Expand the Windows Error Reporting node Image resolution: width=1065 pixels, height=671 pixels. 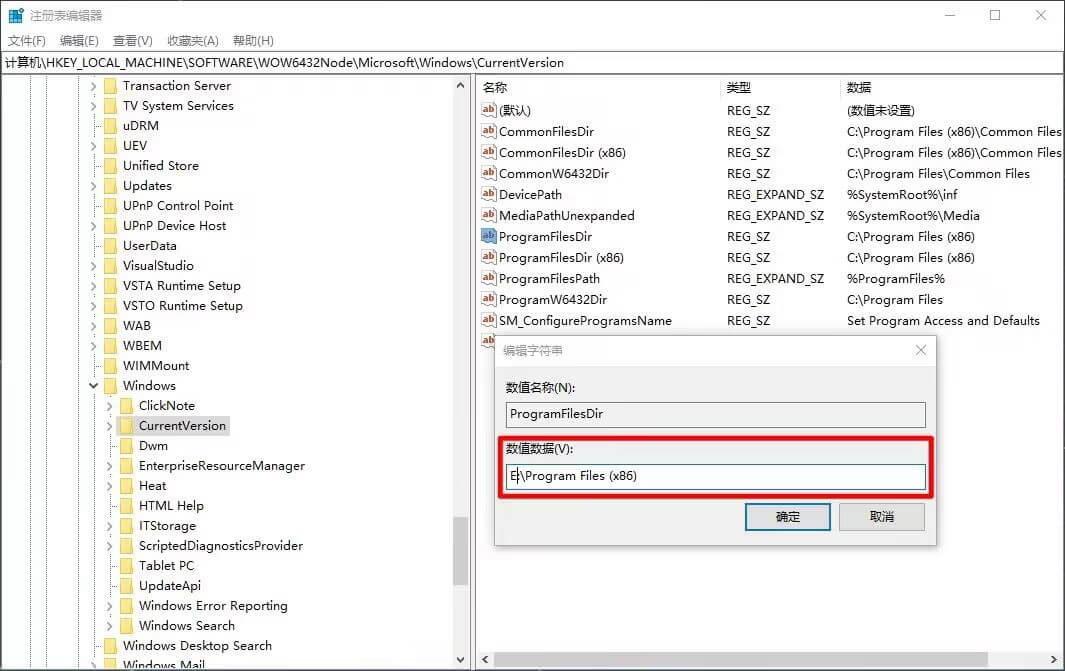pyautogui.click(x=110, y=606)
